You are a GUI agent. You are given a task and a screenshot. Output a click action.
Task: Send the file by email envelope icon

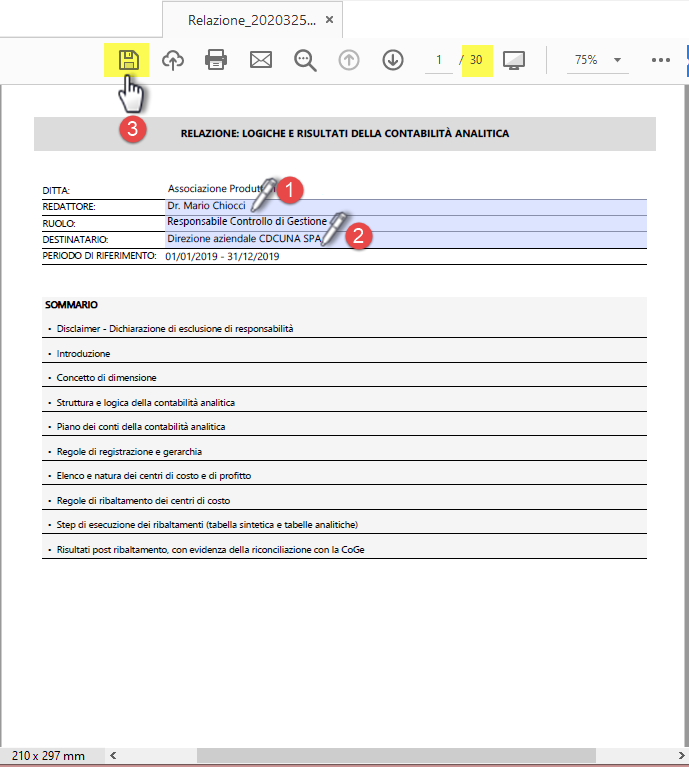261,60
